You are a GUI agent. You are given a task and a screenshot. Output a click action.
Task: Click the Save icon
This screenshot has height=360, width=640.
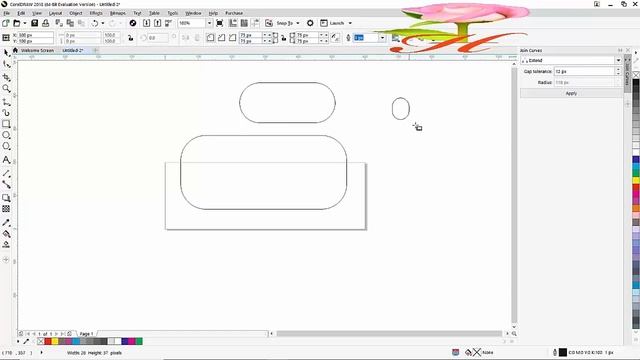(x=35, y=23)
